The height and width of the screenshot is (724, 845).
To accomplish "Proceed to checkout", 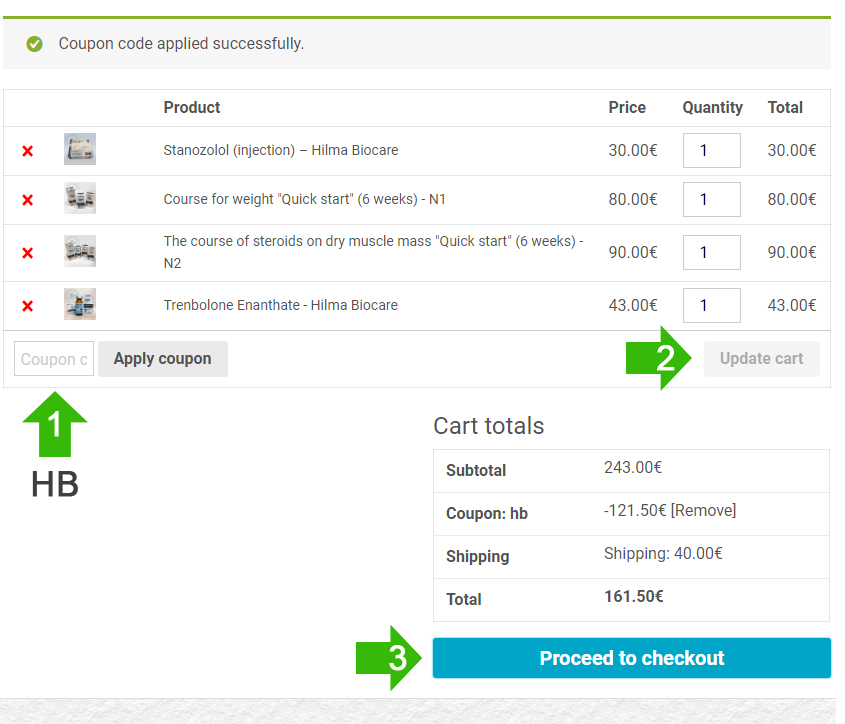I will coord(631,658).
